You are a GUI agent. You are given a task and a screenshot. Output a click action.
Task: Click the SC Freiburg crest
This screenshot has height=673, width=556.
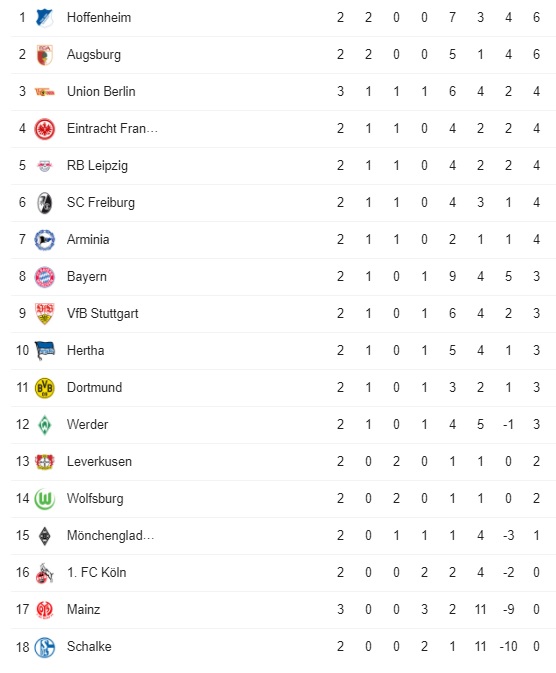click(44, 203)
